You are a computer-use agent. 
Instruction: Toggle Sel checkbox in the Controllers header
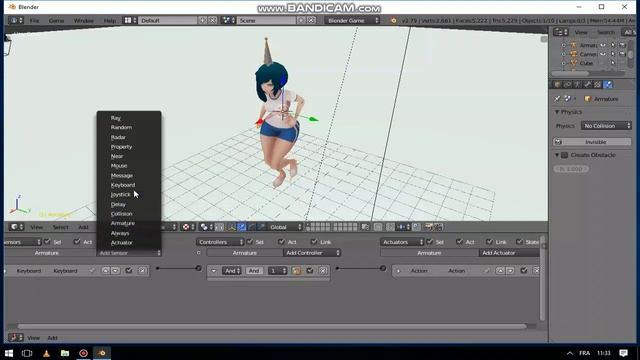tap(250, 242)
